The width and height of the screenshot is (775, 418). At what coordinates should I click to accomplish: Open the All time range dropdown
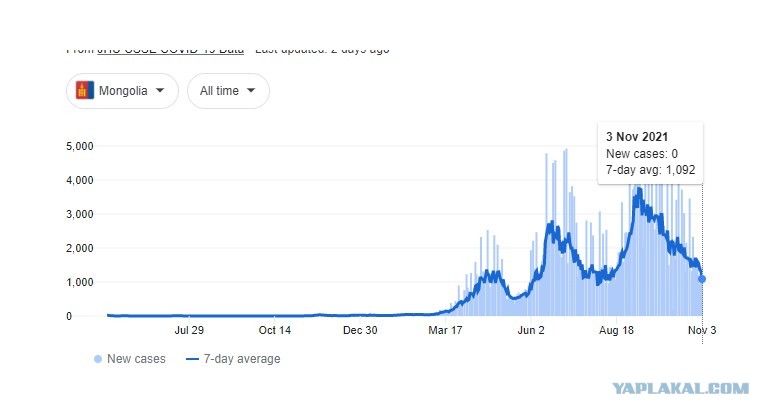coord(228,91)
